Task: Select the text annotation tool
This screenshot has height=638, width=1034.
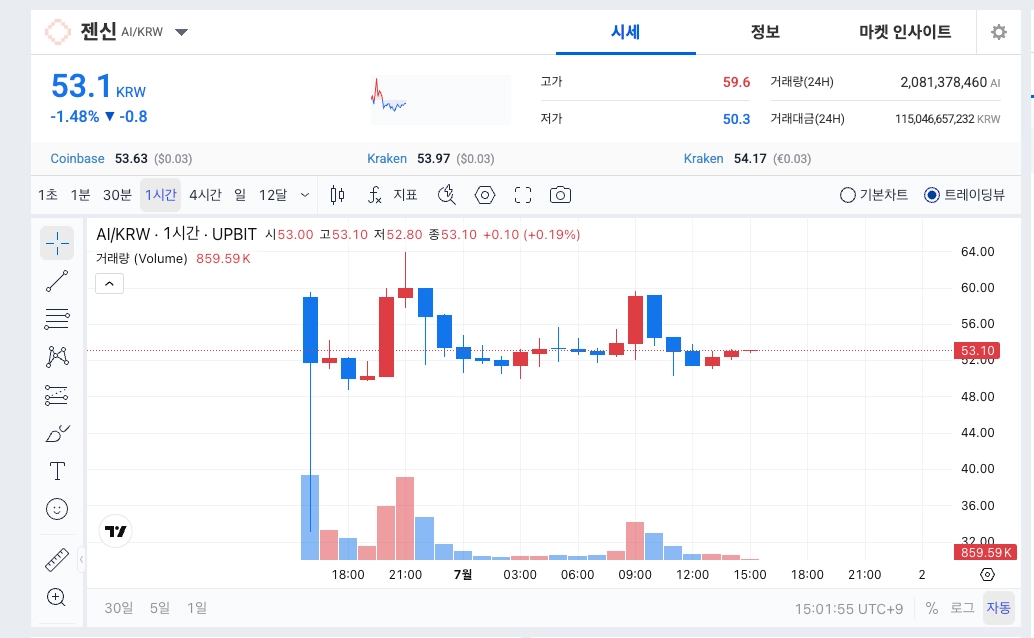Action: coord(57,471)
